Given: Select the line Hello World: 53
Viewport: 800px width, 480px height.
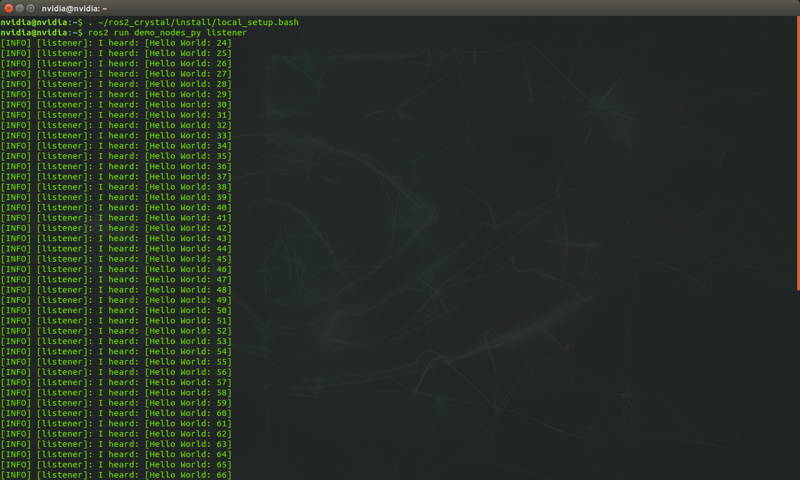Looking at the screenshot, I should point(116,341).
